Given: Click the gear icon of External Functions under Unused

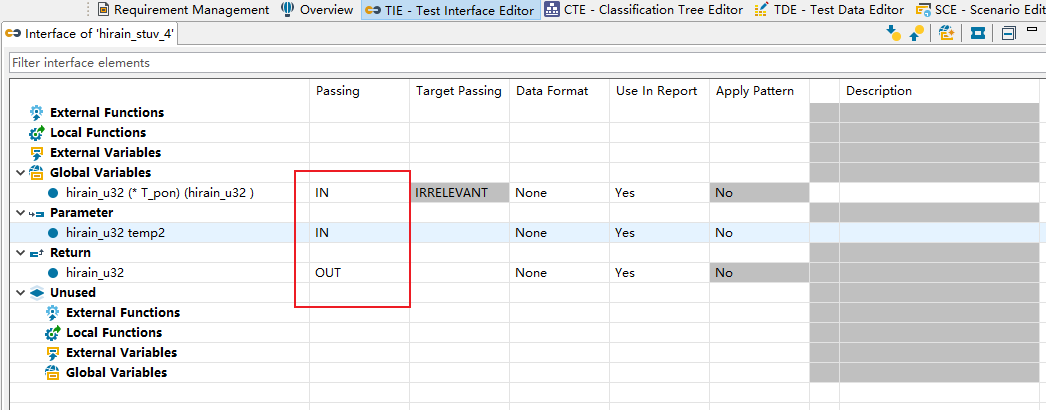Looking at the screenshot, I should point(52,313).
